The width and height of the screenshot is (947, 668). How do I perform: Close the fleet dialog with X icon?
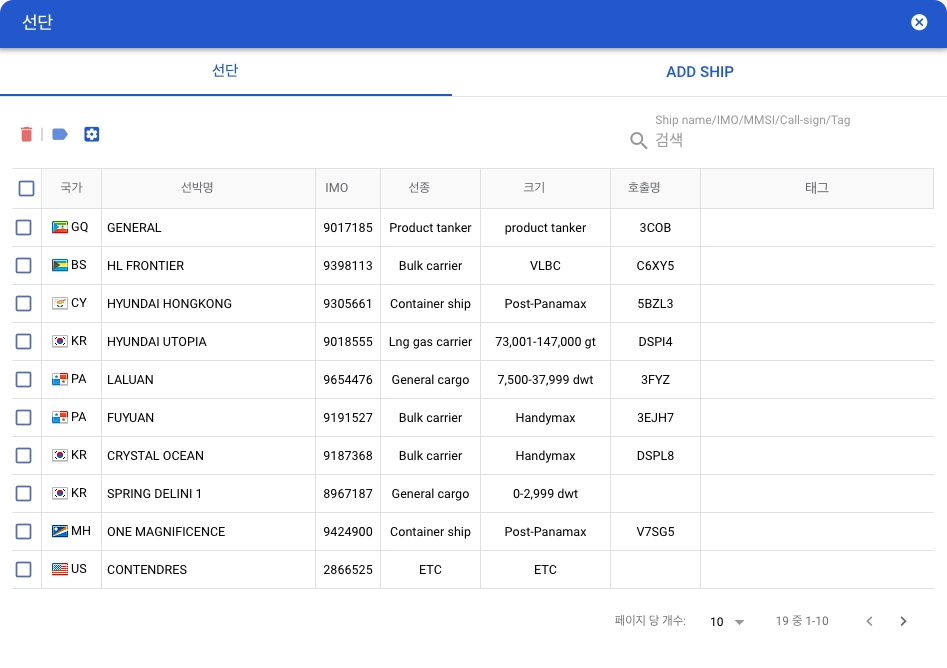click(919, 22)
